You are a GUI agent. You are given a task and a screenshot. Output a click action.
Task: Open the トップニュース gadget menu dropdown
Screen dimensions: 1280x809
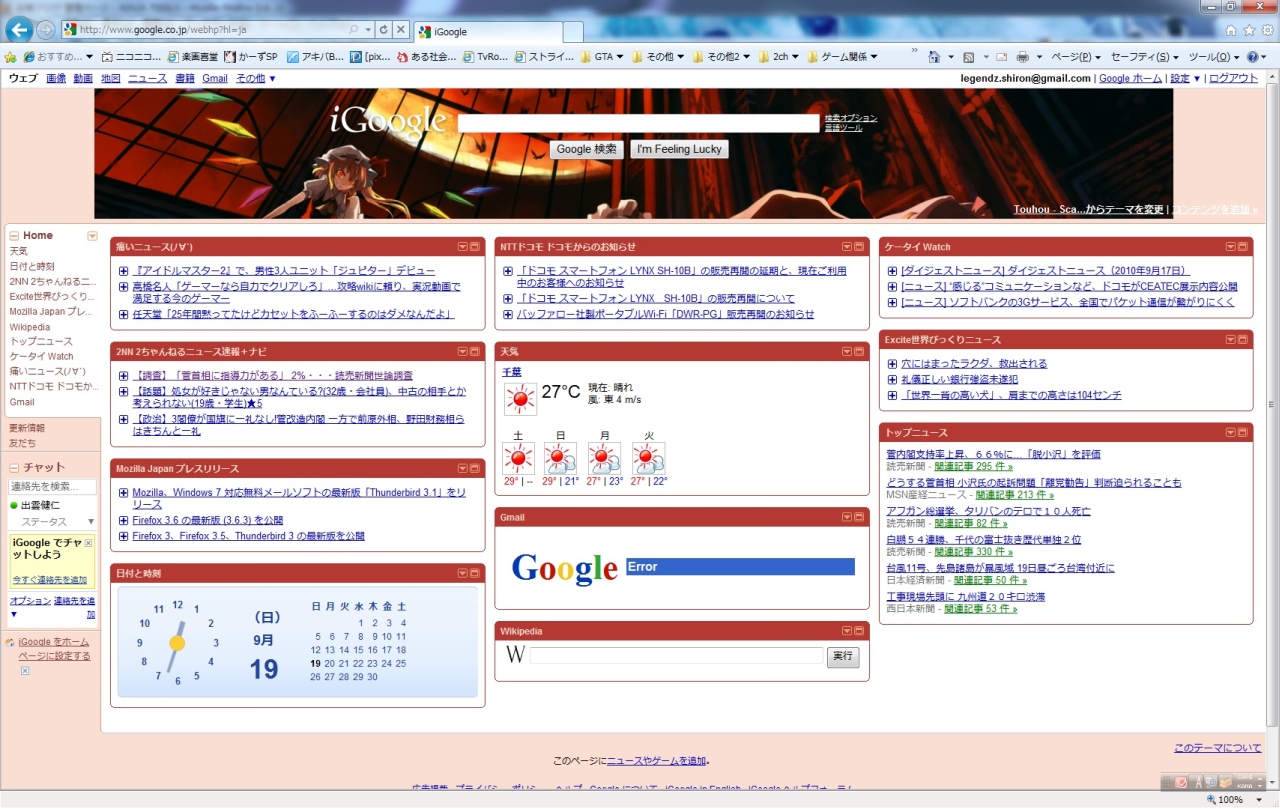pos(1231,432)
